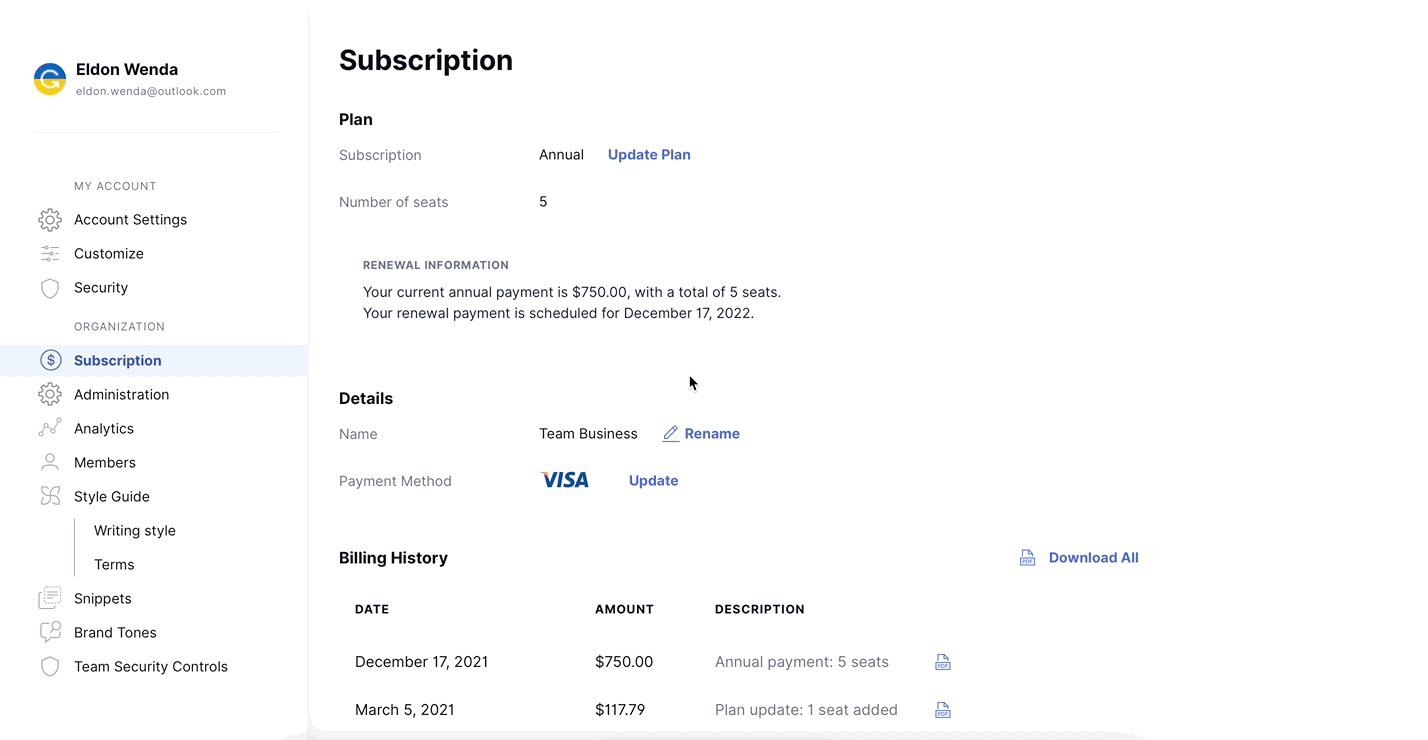Download PDF for December 17, 2021 invoice
The image size is (1428, 740).
(942, 662)
